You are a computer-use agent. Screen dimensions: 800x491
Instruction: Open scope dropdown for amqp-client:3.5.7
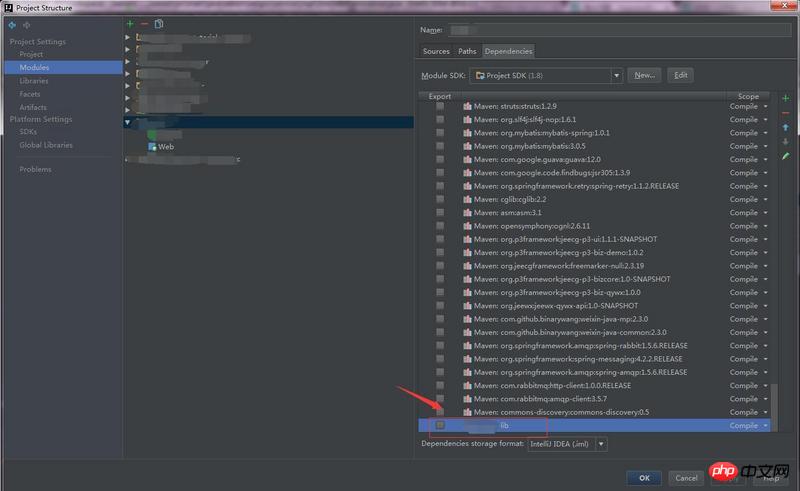coord(765,399)
